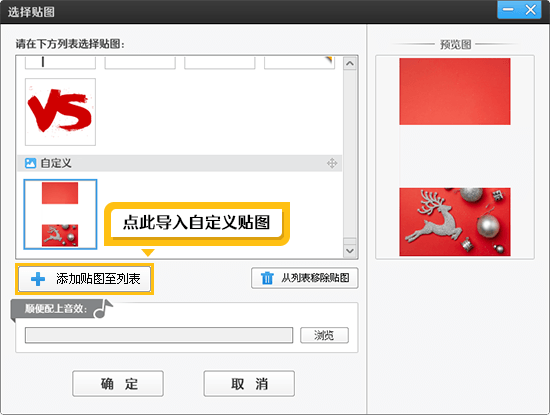This screenshot has height=415, width=550.
Task: Click the 浏览 sound effect button
Action: pos(324,335)
